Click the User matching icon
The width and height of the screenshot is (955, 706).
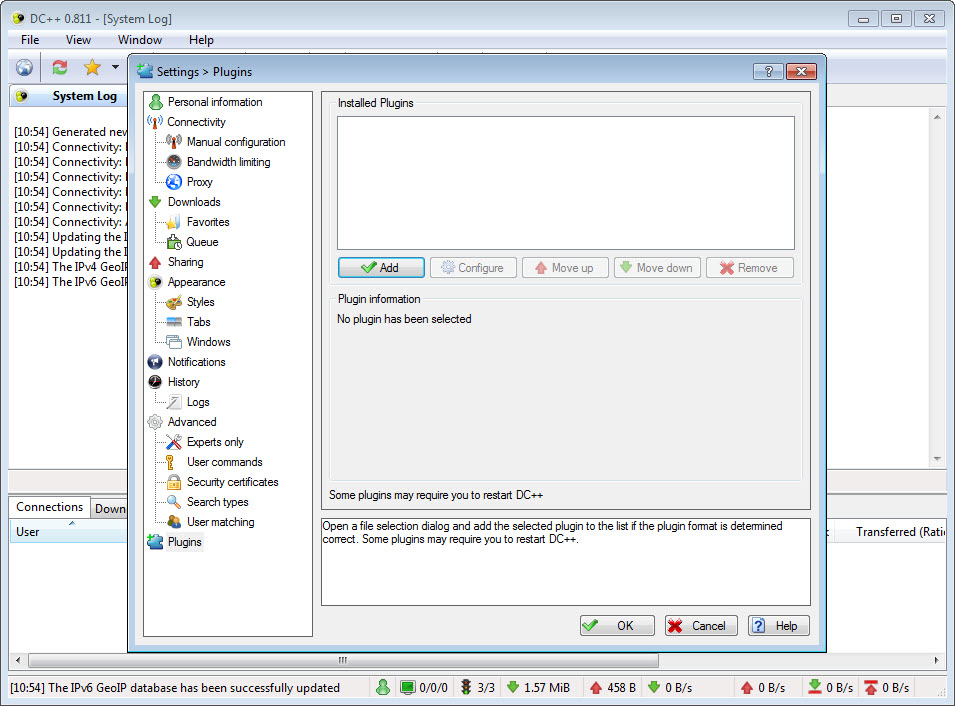[174, 522]
